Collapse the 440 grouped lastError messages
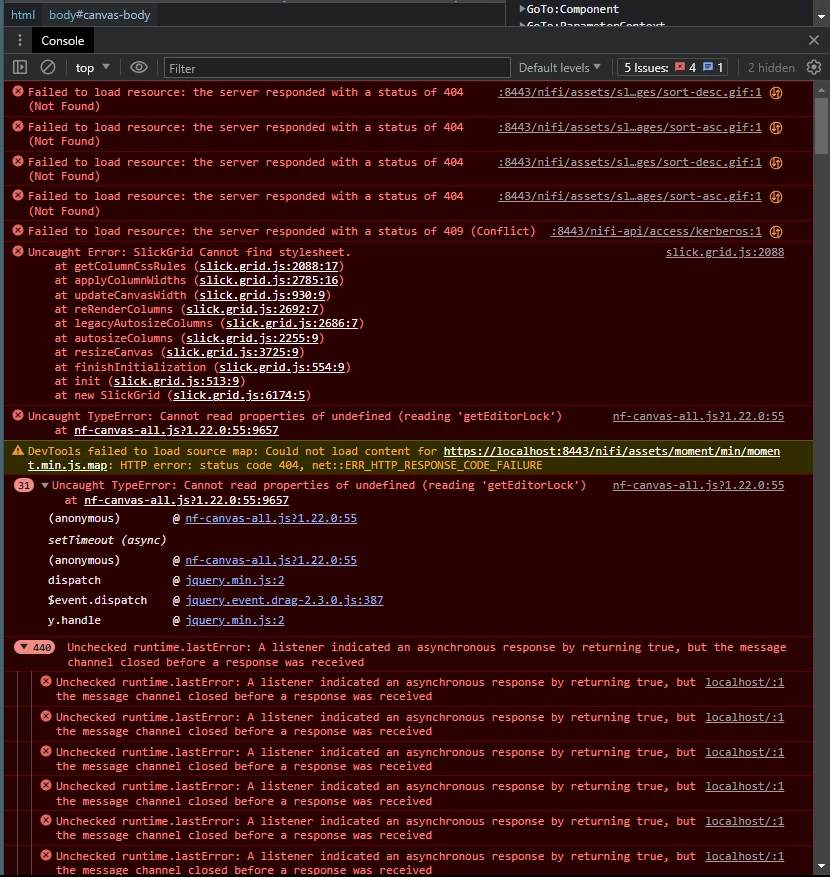 (24, 647)
